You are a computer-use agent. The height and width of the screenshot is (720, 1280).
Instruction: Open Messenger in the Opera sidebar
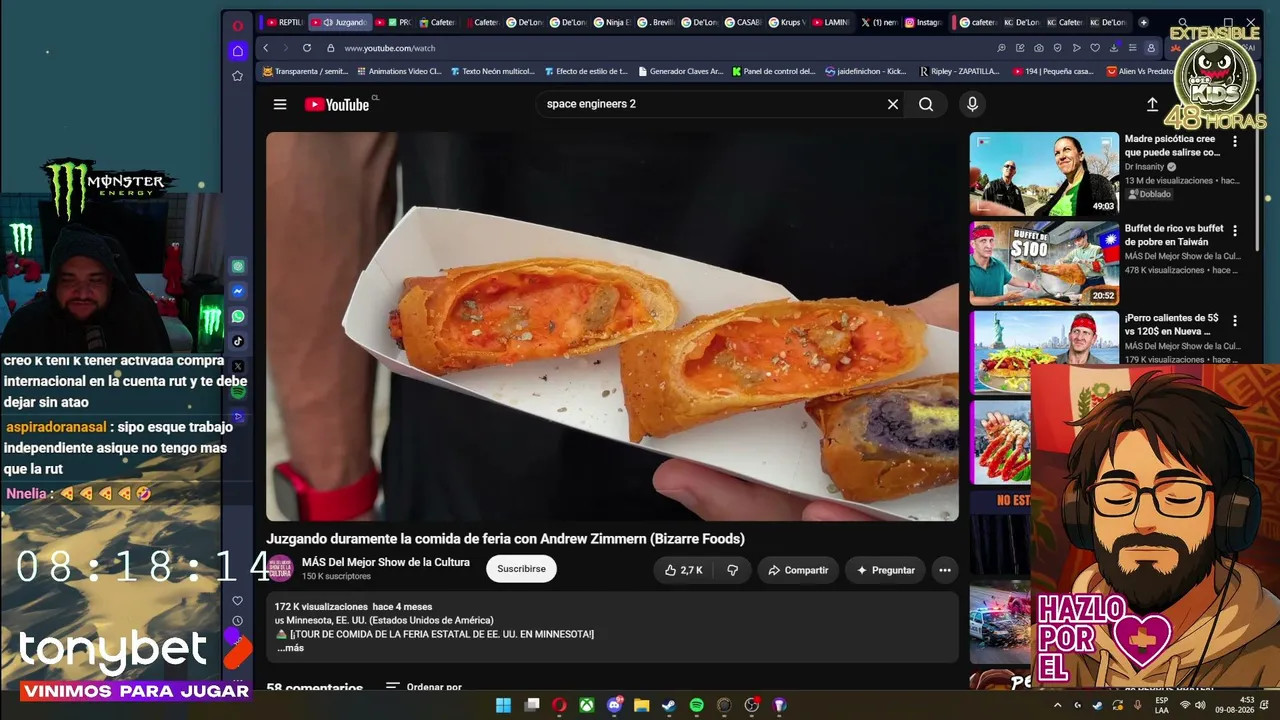coord(238,292)
